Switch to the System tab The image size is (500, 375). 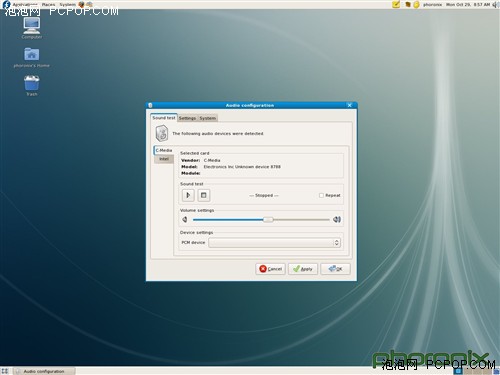point(208,118)
